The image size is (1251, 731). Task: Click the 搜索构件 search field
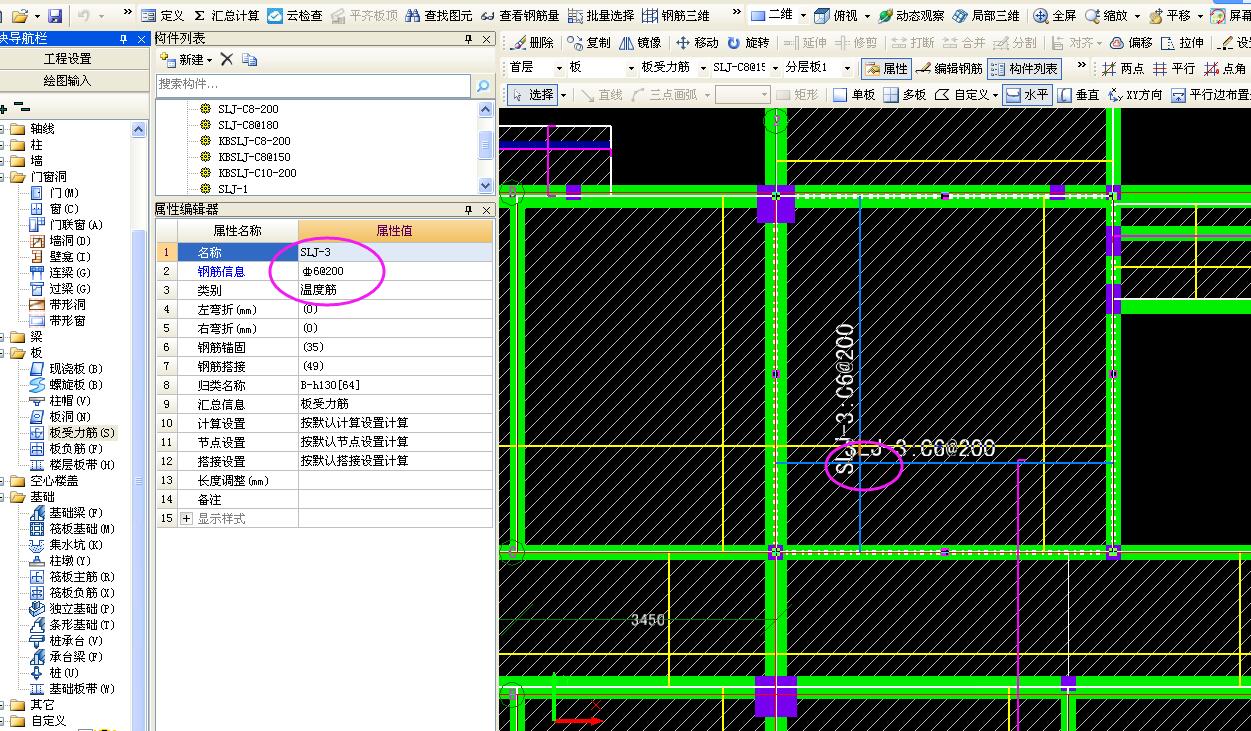[313, 85]
